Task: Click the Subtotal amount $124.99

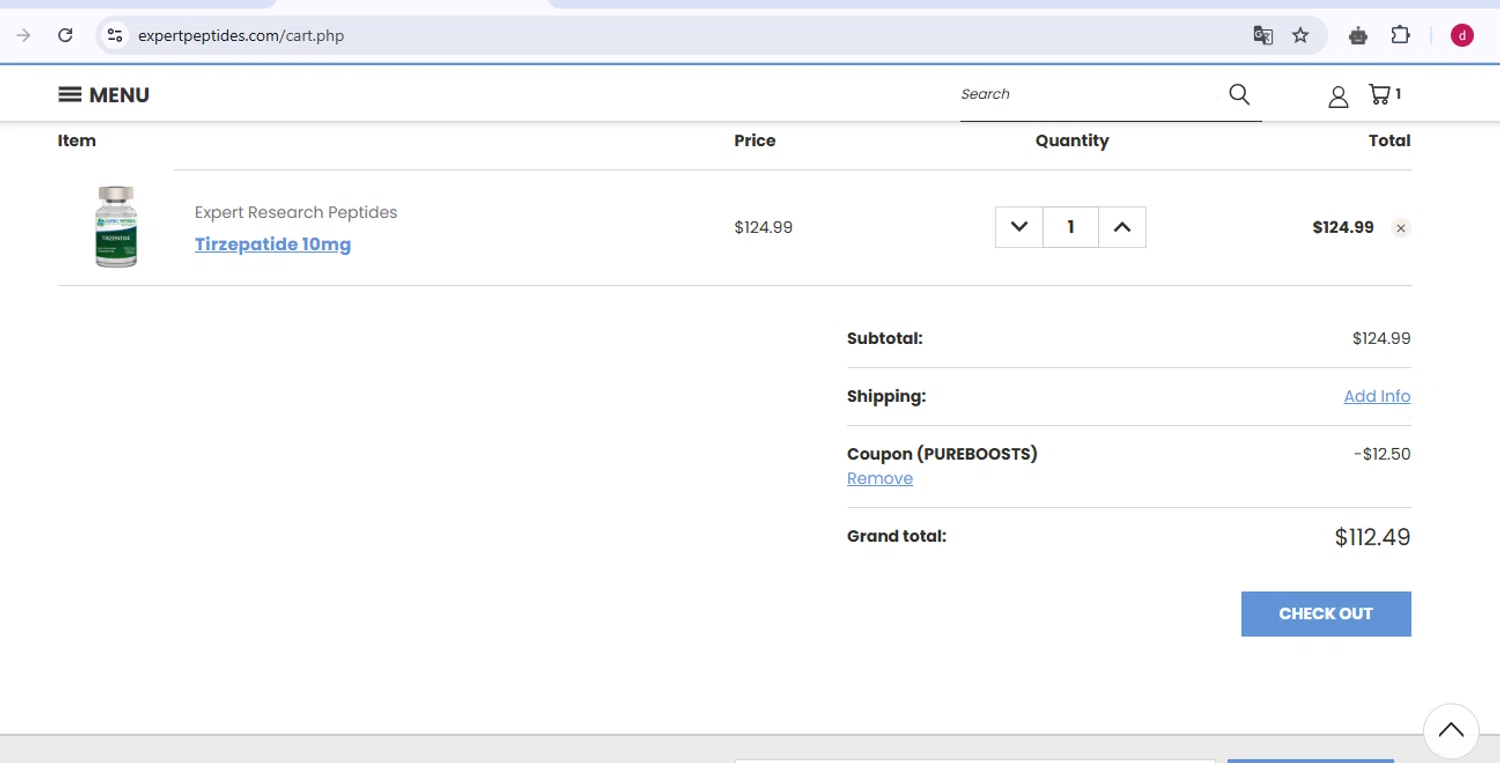Action: click(x=1381, y=338)
